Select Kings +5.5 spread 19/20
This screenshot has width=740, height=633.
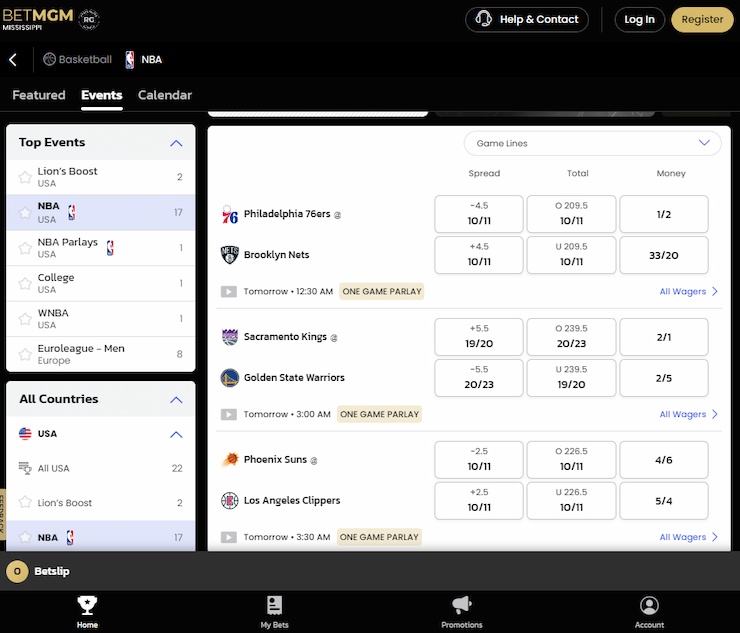[x=479, y=337]
